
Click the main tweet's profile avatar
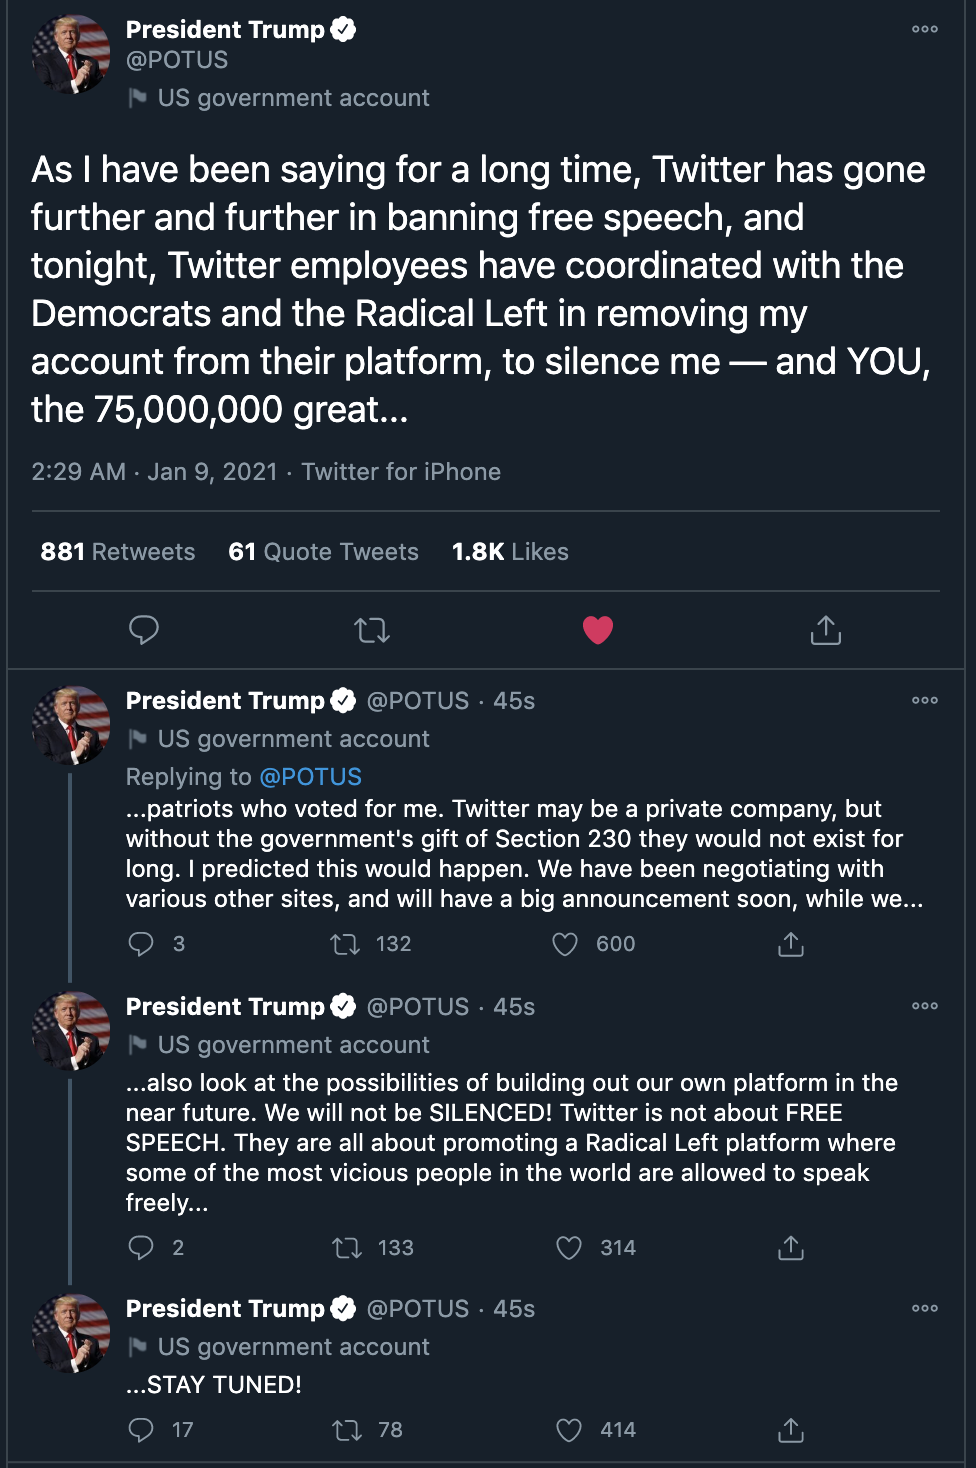coord(71,55)
